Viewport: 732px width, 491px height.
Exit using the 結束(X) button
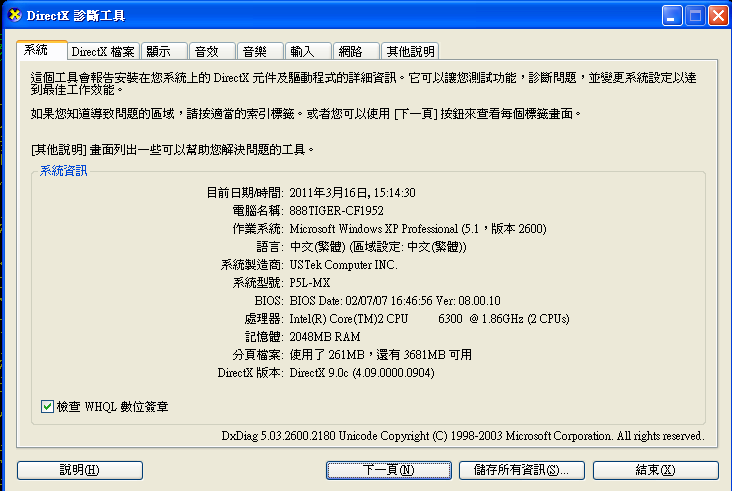(655, 470)
